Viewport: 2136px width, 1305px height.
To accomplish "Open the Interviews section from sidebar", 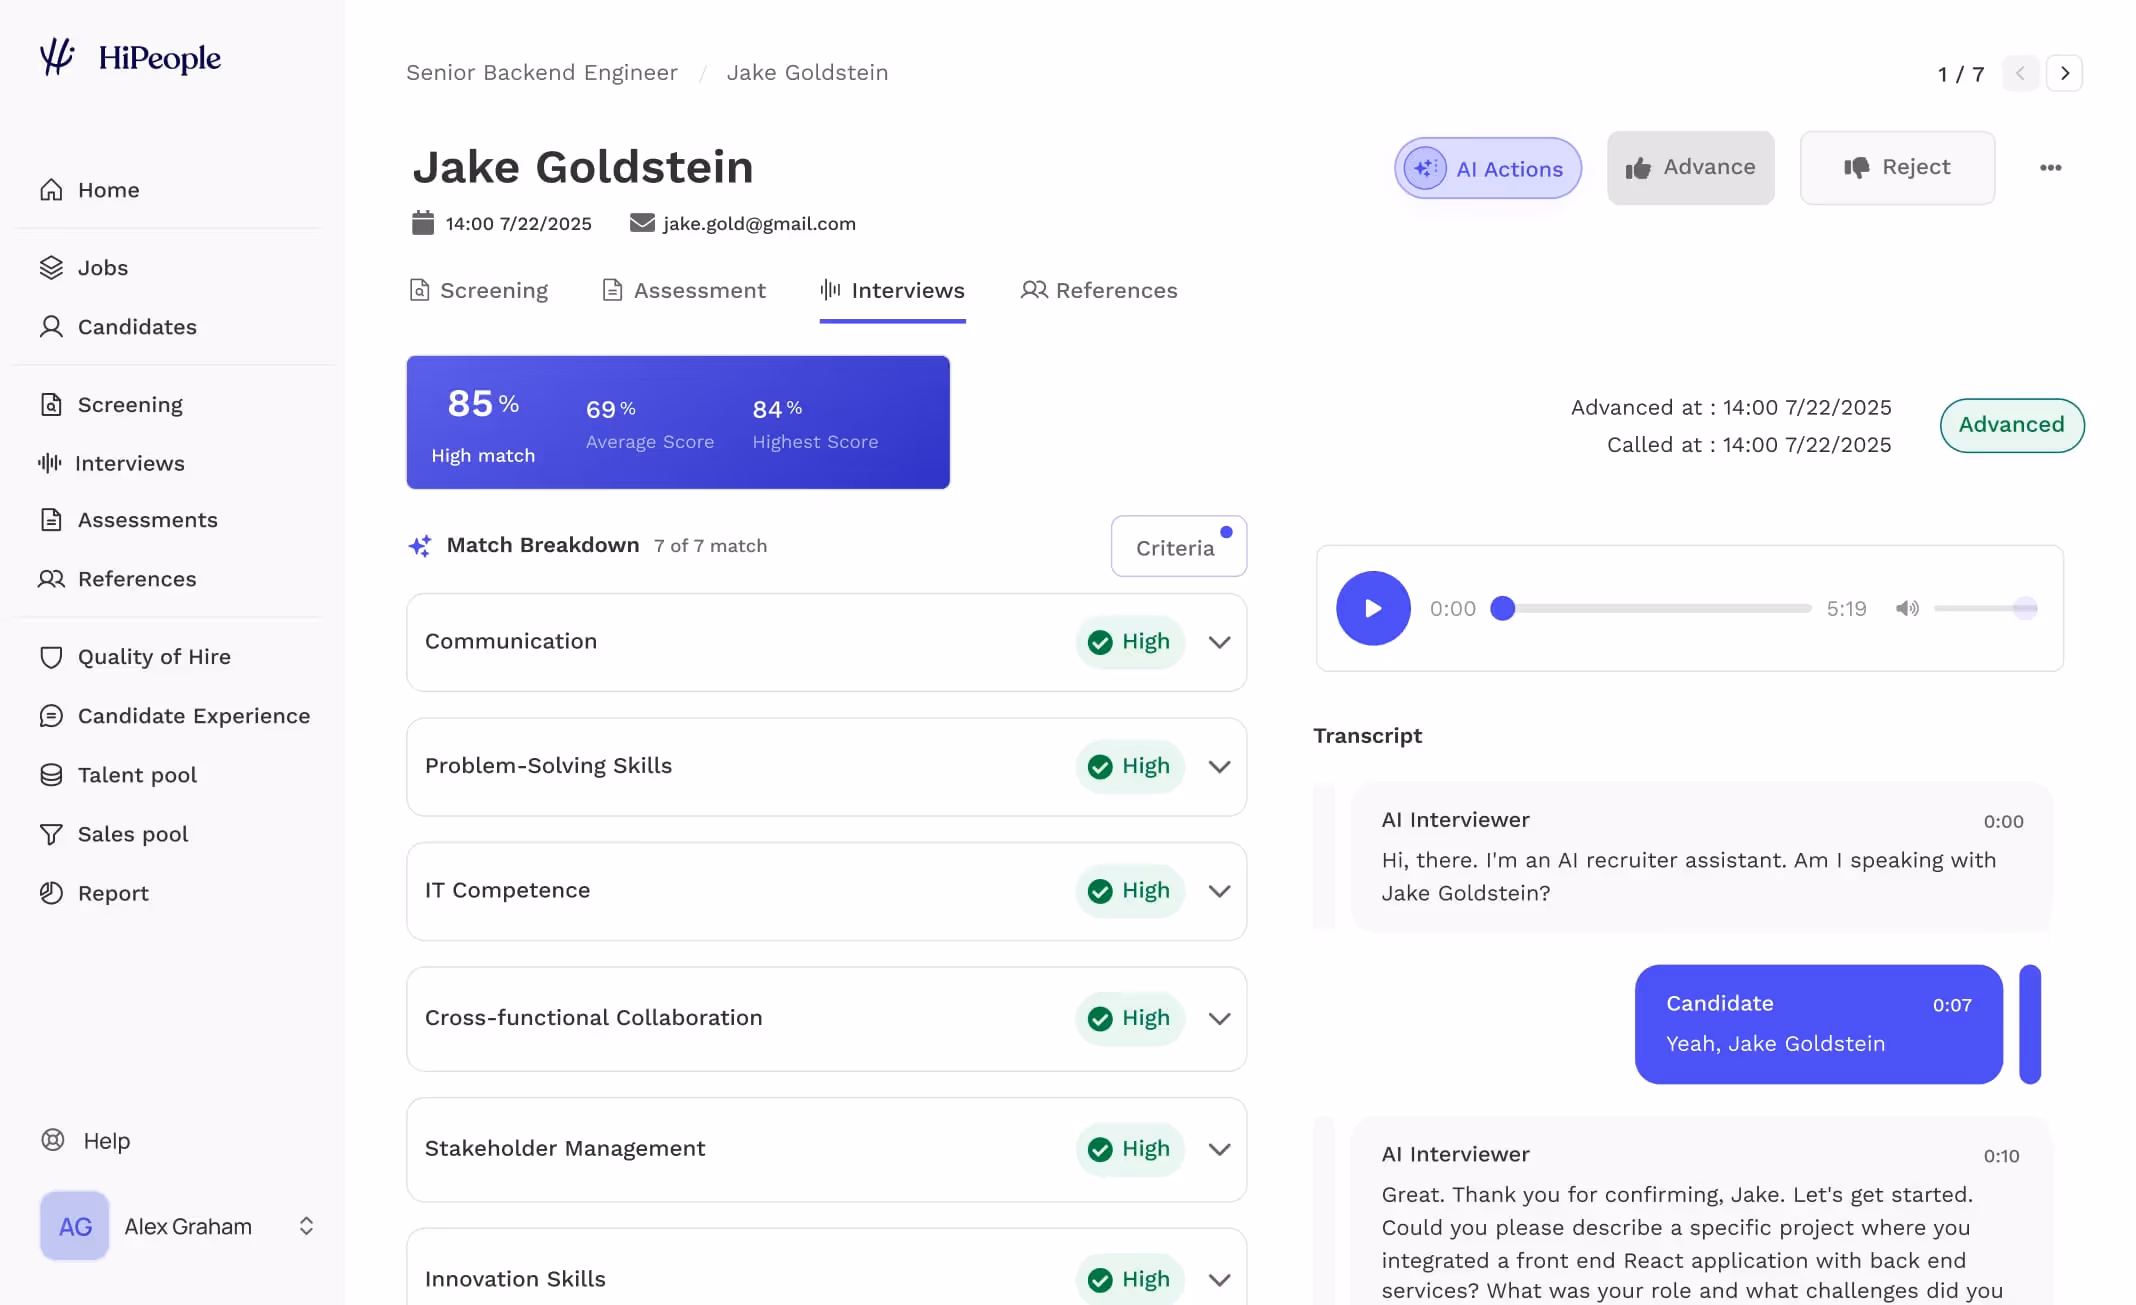I will tap(131, 463).
